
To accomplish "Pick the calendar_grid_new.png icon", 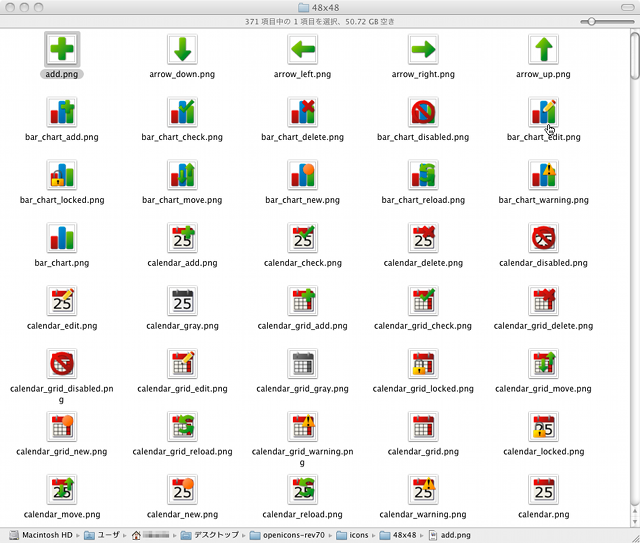I will (62, 427).
